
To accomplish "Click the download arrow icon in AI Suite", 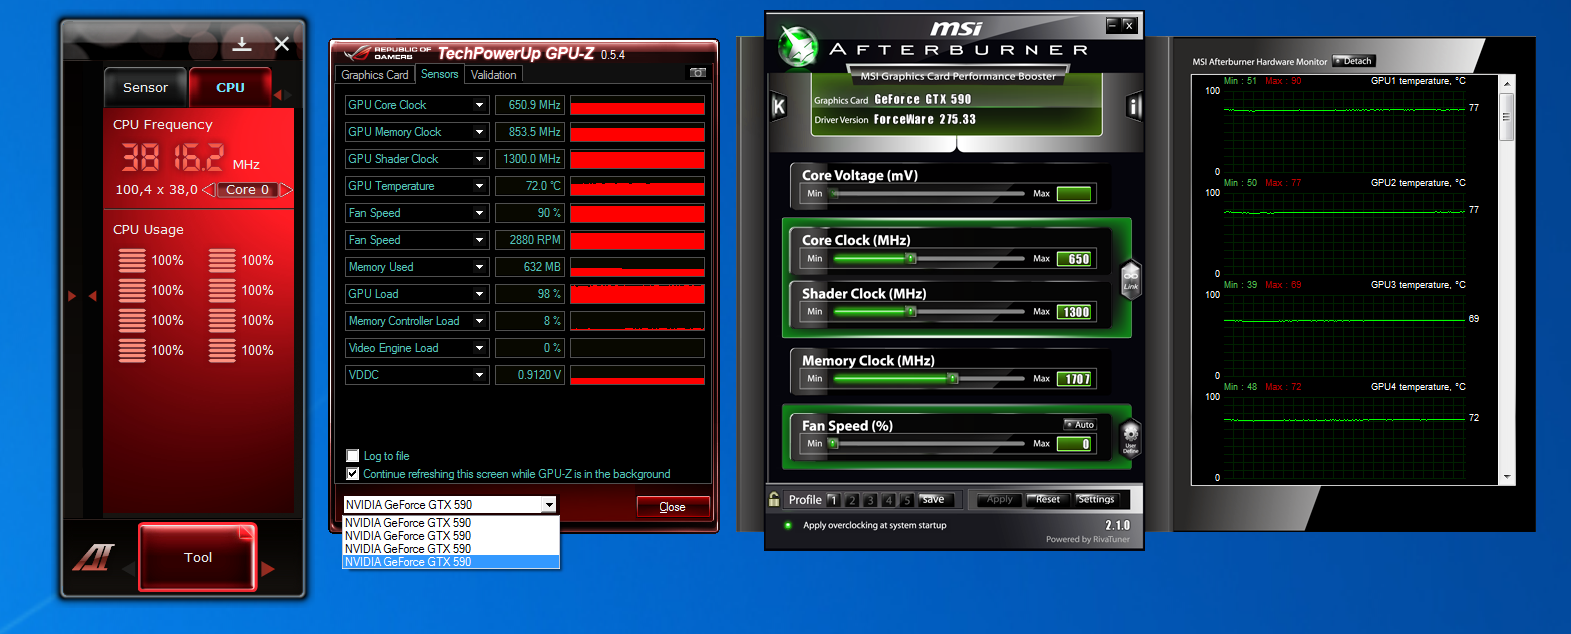I will tap(242, 44).
